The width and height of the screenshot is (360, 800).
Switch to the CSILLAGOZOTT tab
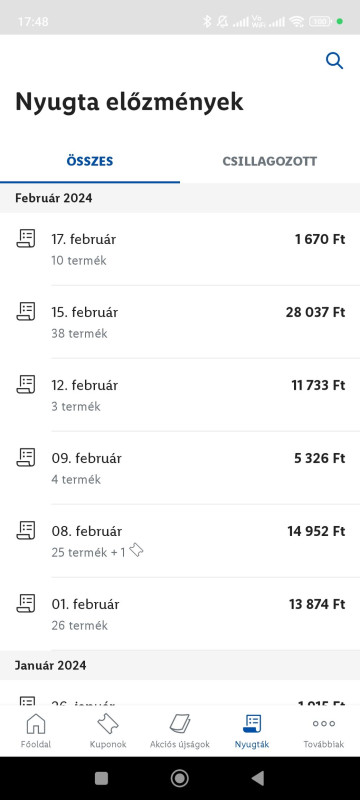pyautogui.click(x=270, y=161)
